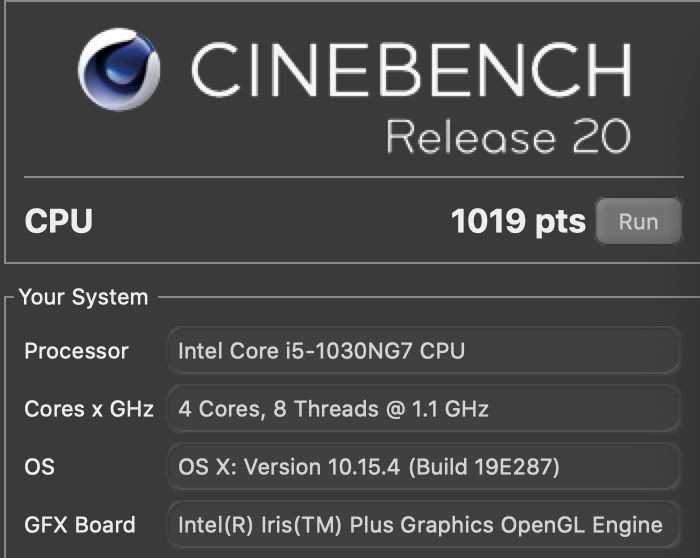Select the OS row label
This screenshot has height=558, width=700.
39,467
